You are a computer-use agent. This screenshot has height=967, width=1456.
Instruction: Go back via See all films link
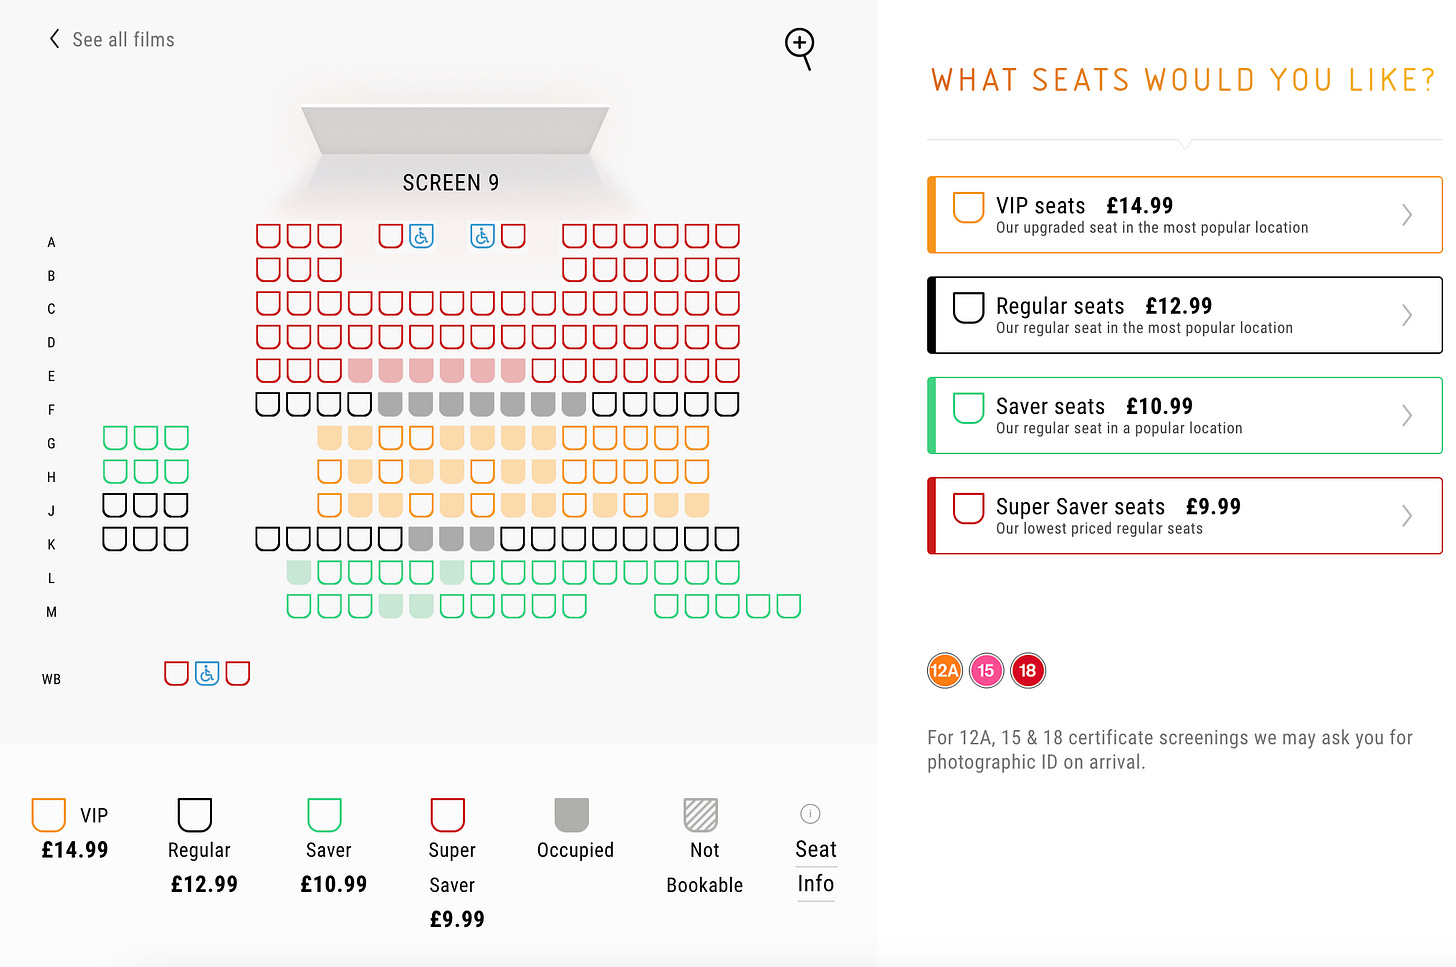tap(124, 40)
